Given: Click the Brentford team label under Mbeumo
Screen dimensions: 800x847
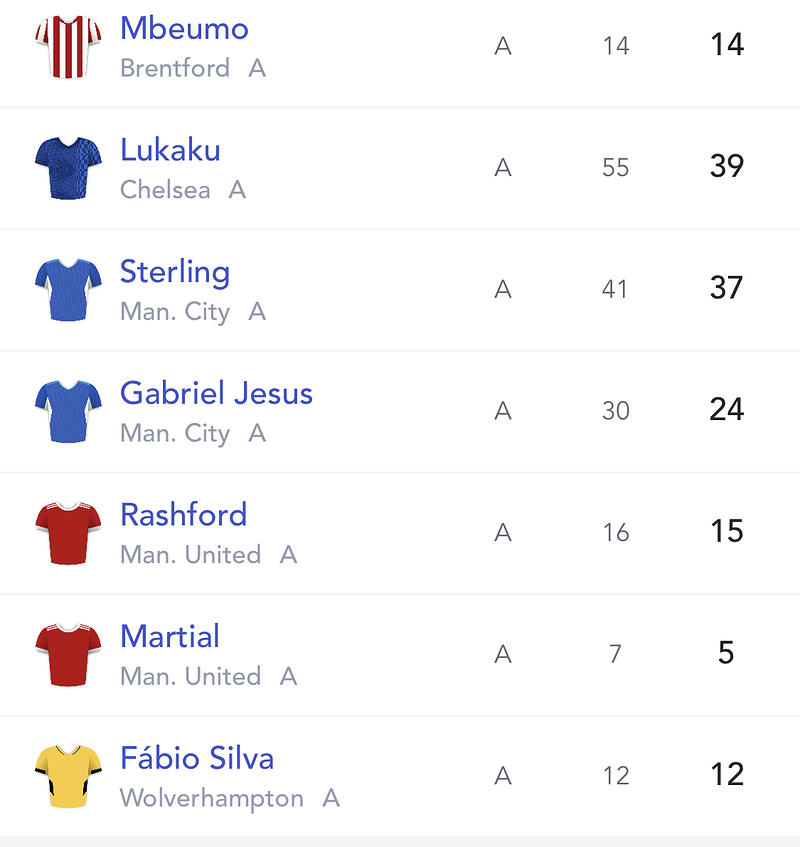Looking at the screenshot, I should coord(175,69).
